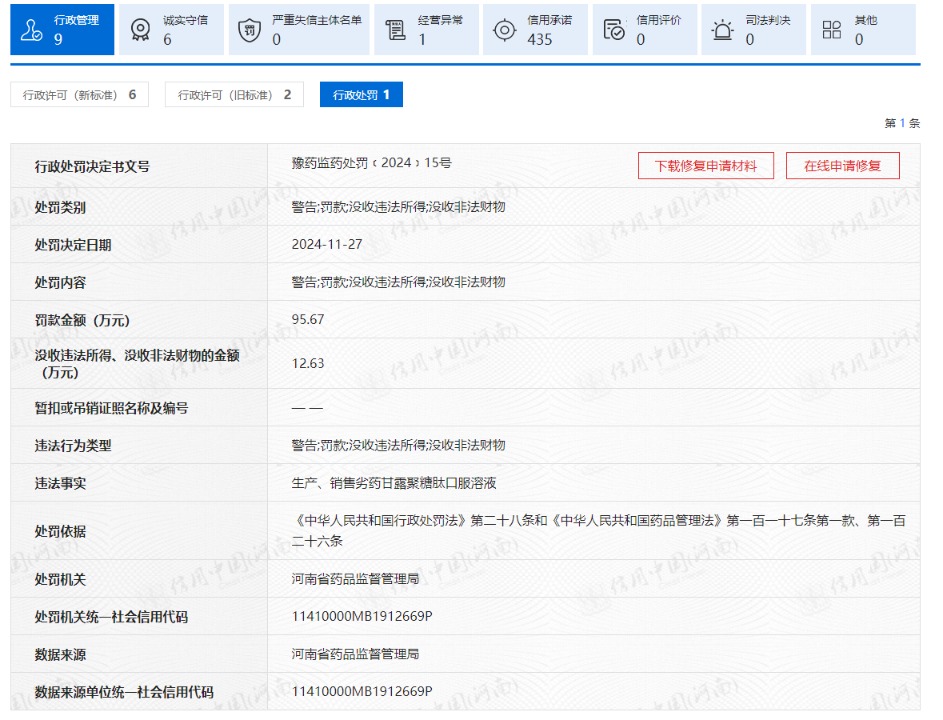Screen dimensions: 943x720
Task: Open the 司法判决 tab label
Action: [768, 20]
